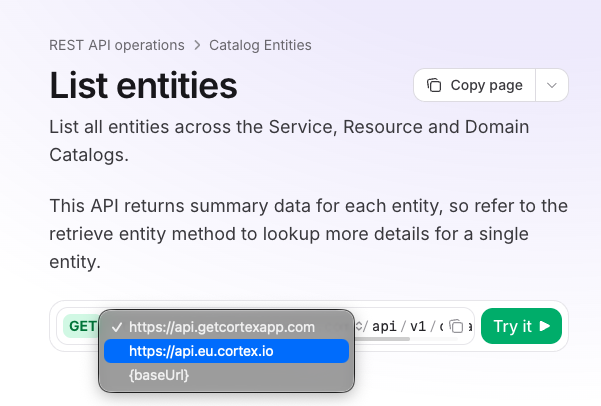The width and height of the screenshot is (601, 406).
Task: Click the List entities heading
Action: [x=143, y=85]
